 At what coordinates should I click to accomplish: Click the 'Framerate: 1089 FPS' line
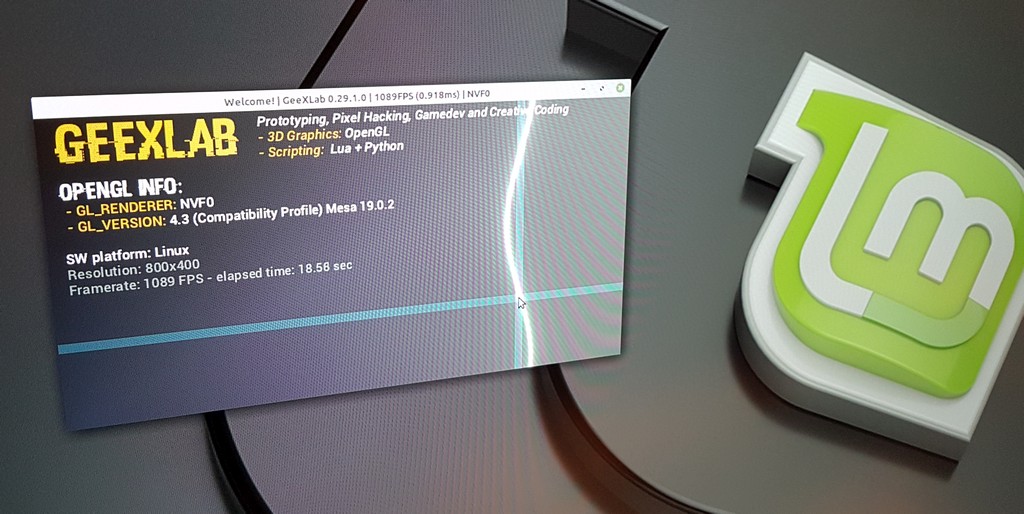(x=210, y=276)
